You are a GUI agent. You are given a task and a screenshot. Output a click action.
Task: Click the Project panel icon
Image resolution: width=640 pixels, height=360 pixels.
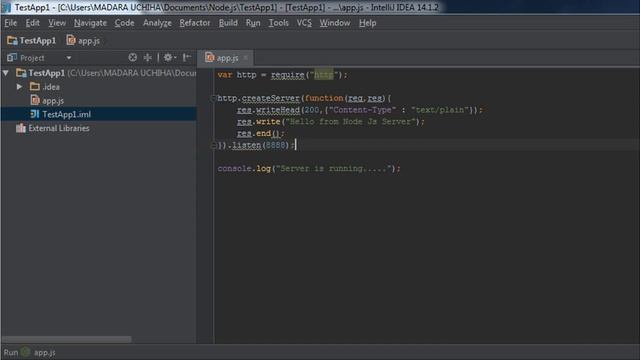pyautogui.click(x=12, y=58)
